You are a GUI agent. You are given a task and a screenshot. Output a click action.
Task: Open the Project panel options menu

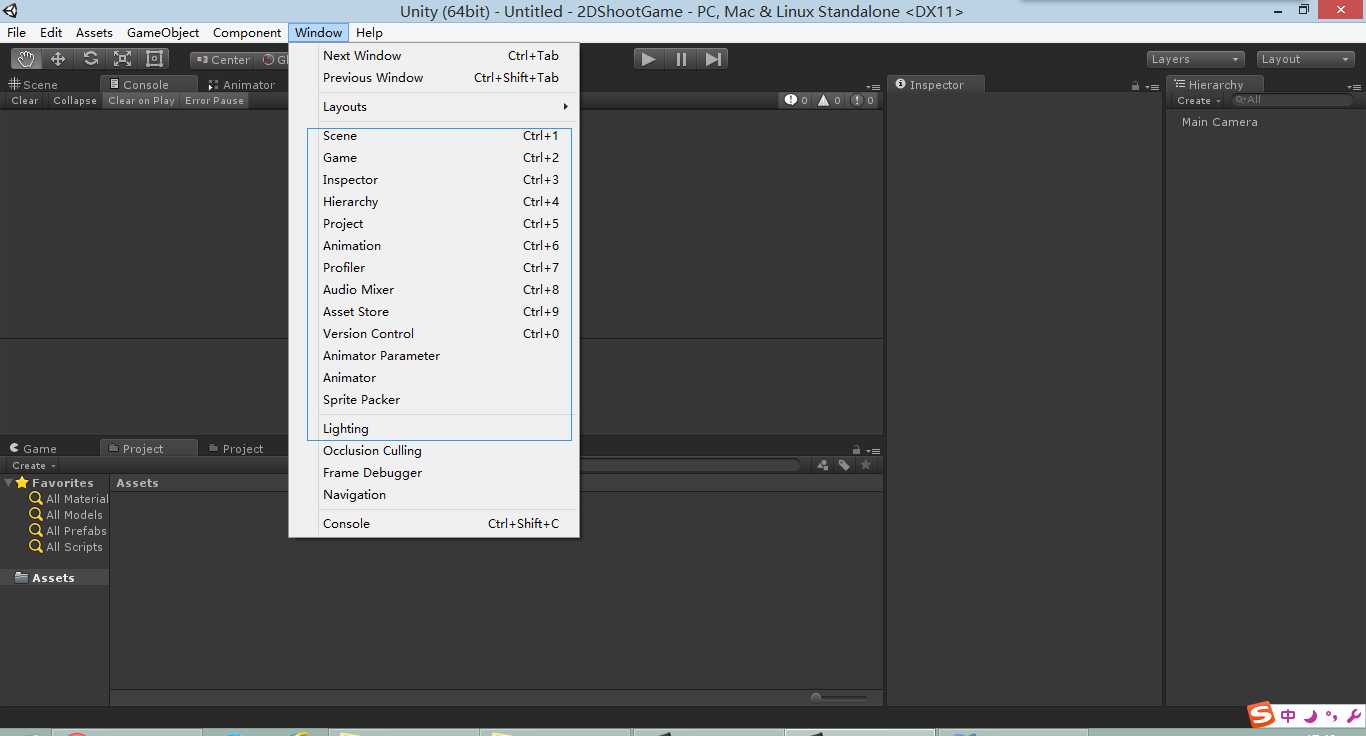click(873, 451)
